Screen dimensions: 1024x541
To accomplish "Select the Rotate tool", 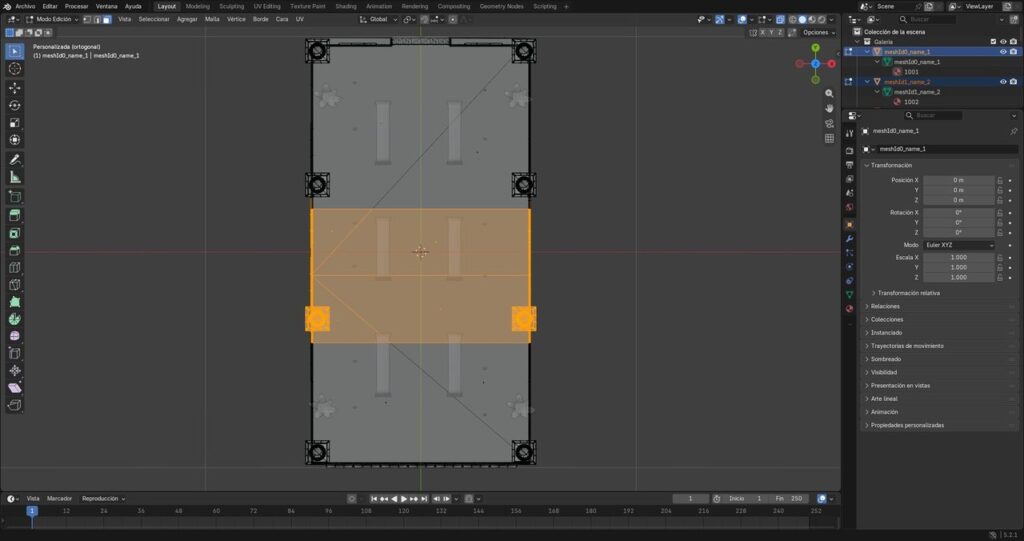I will click(15, 105).
